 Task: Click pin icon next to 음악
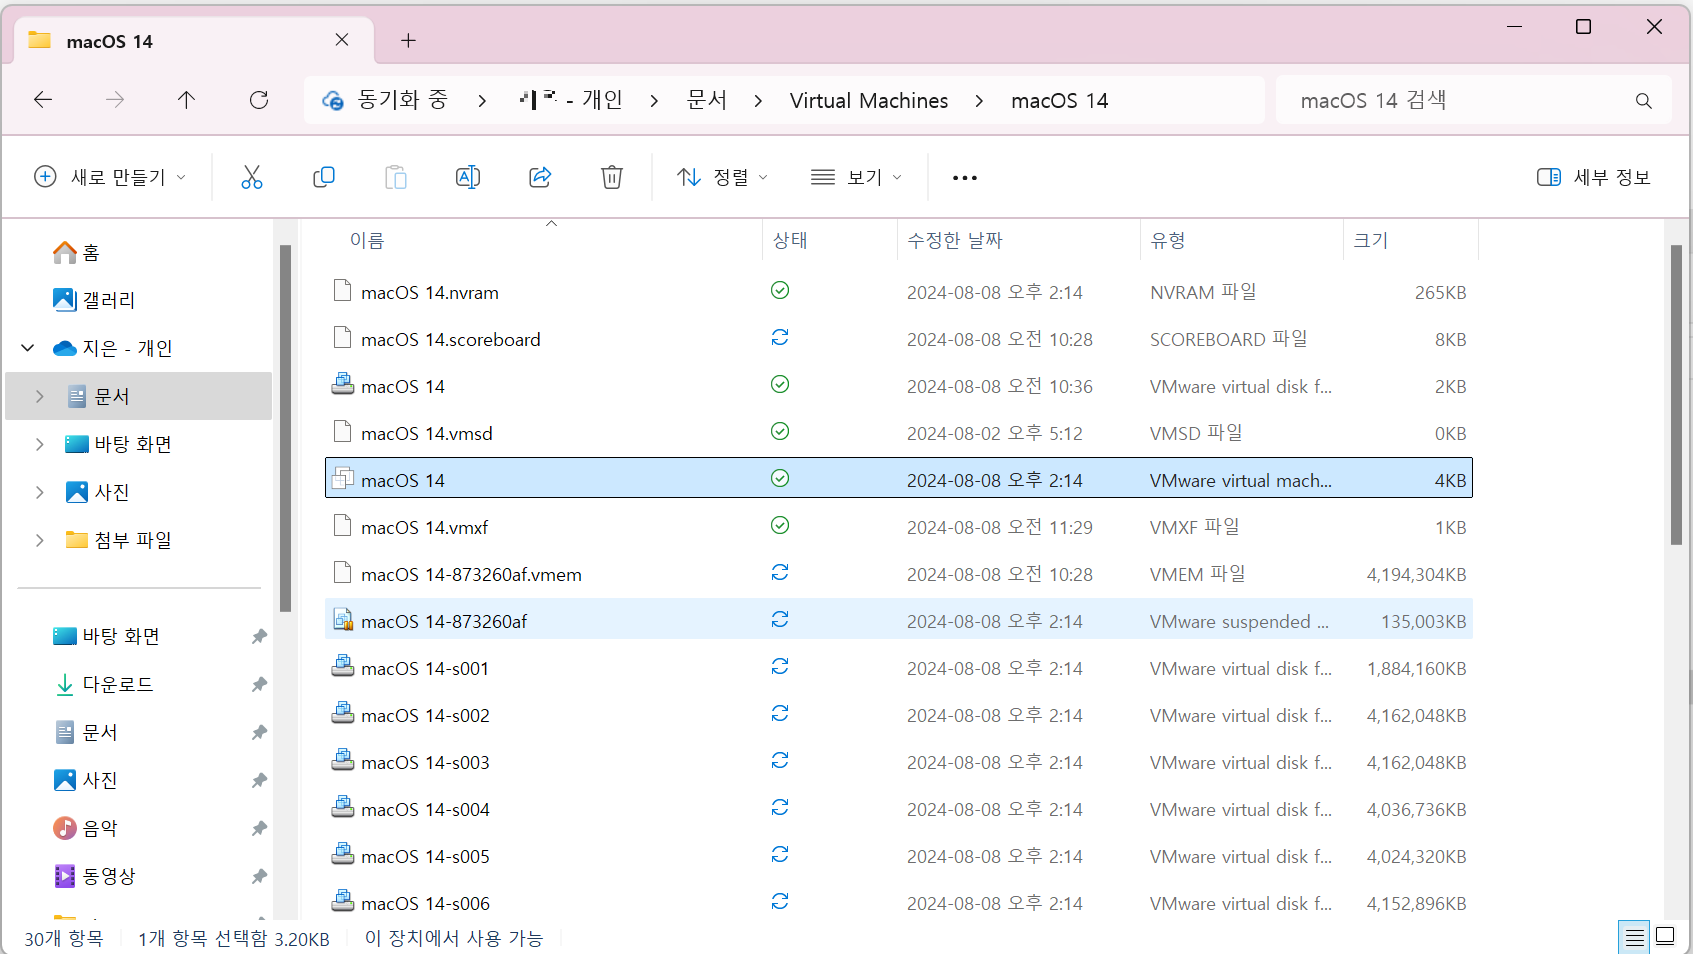259,828
